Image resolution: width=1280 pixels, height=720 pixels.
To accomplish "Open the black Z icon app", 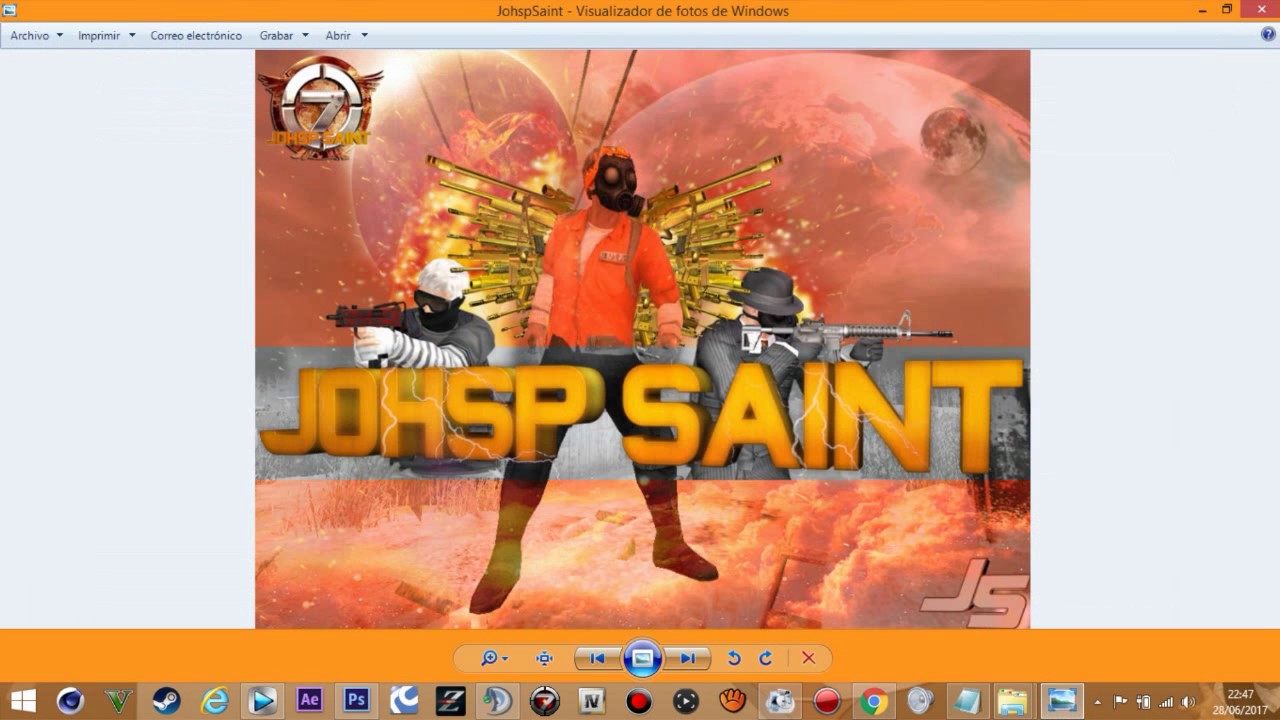I will point(451,701).
